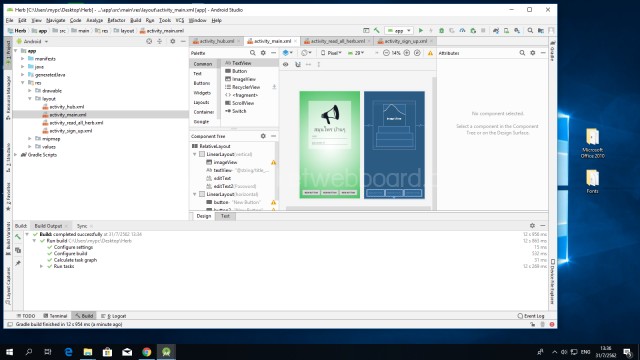Screen dimensions: 640x360
Task: Click pin tab icon in Build panel
Action: (x=18, y=263)
